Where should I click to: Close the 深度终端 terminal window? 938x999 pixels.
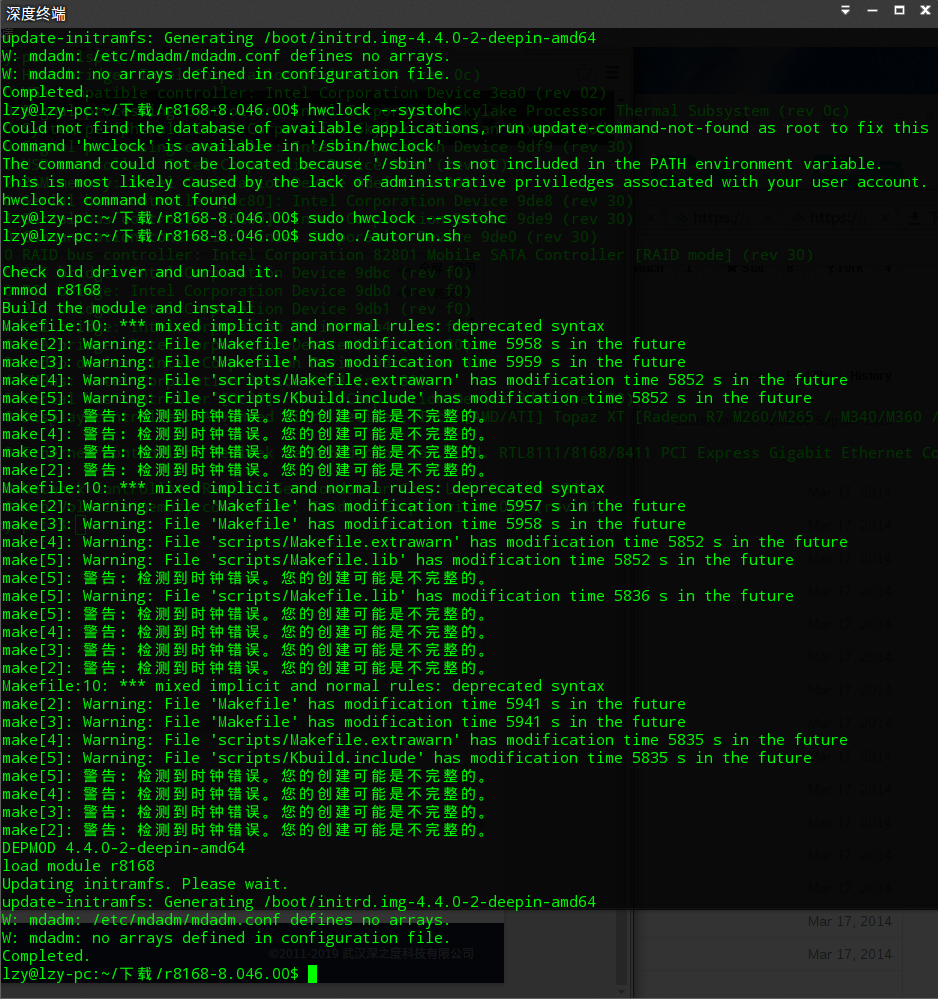point(926,10)
